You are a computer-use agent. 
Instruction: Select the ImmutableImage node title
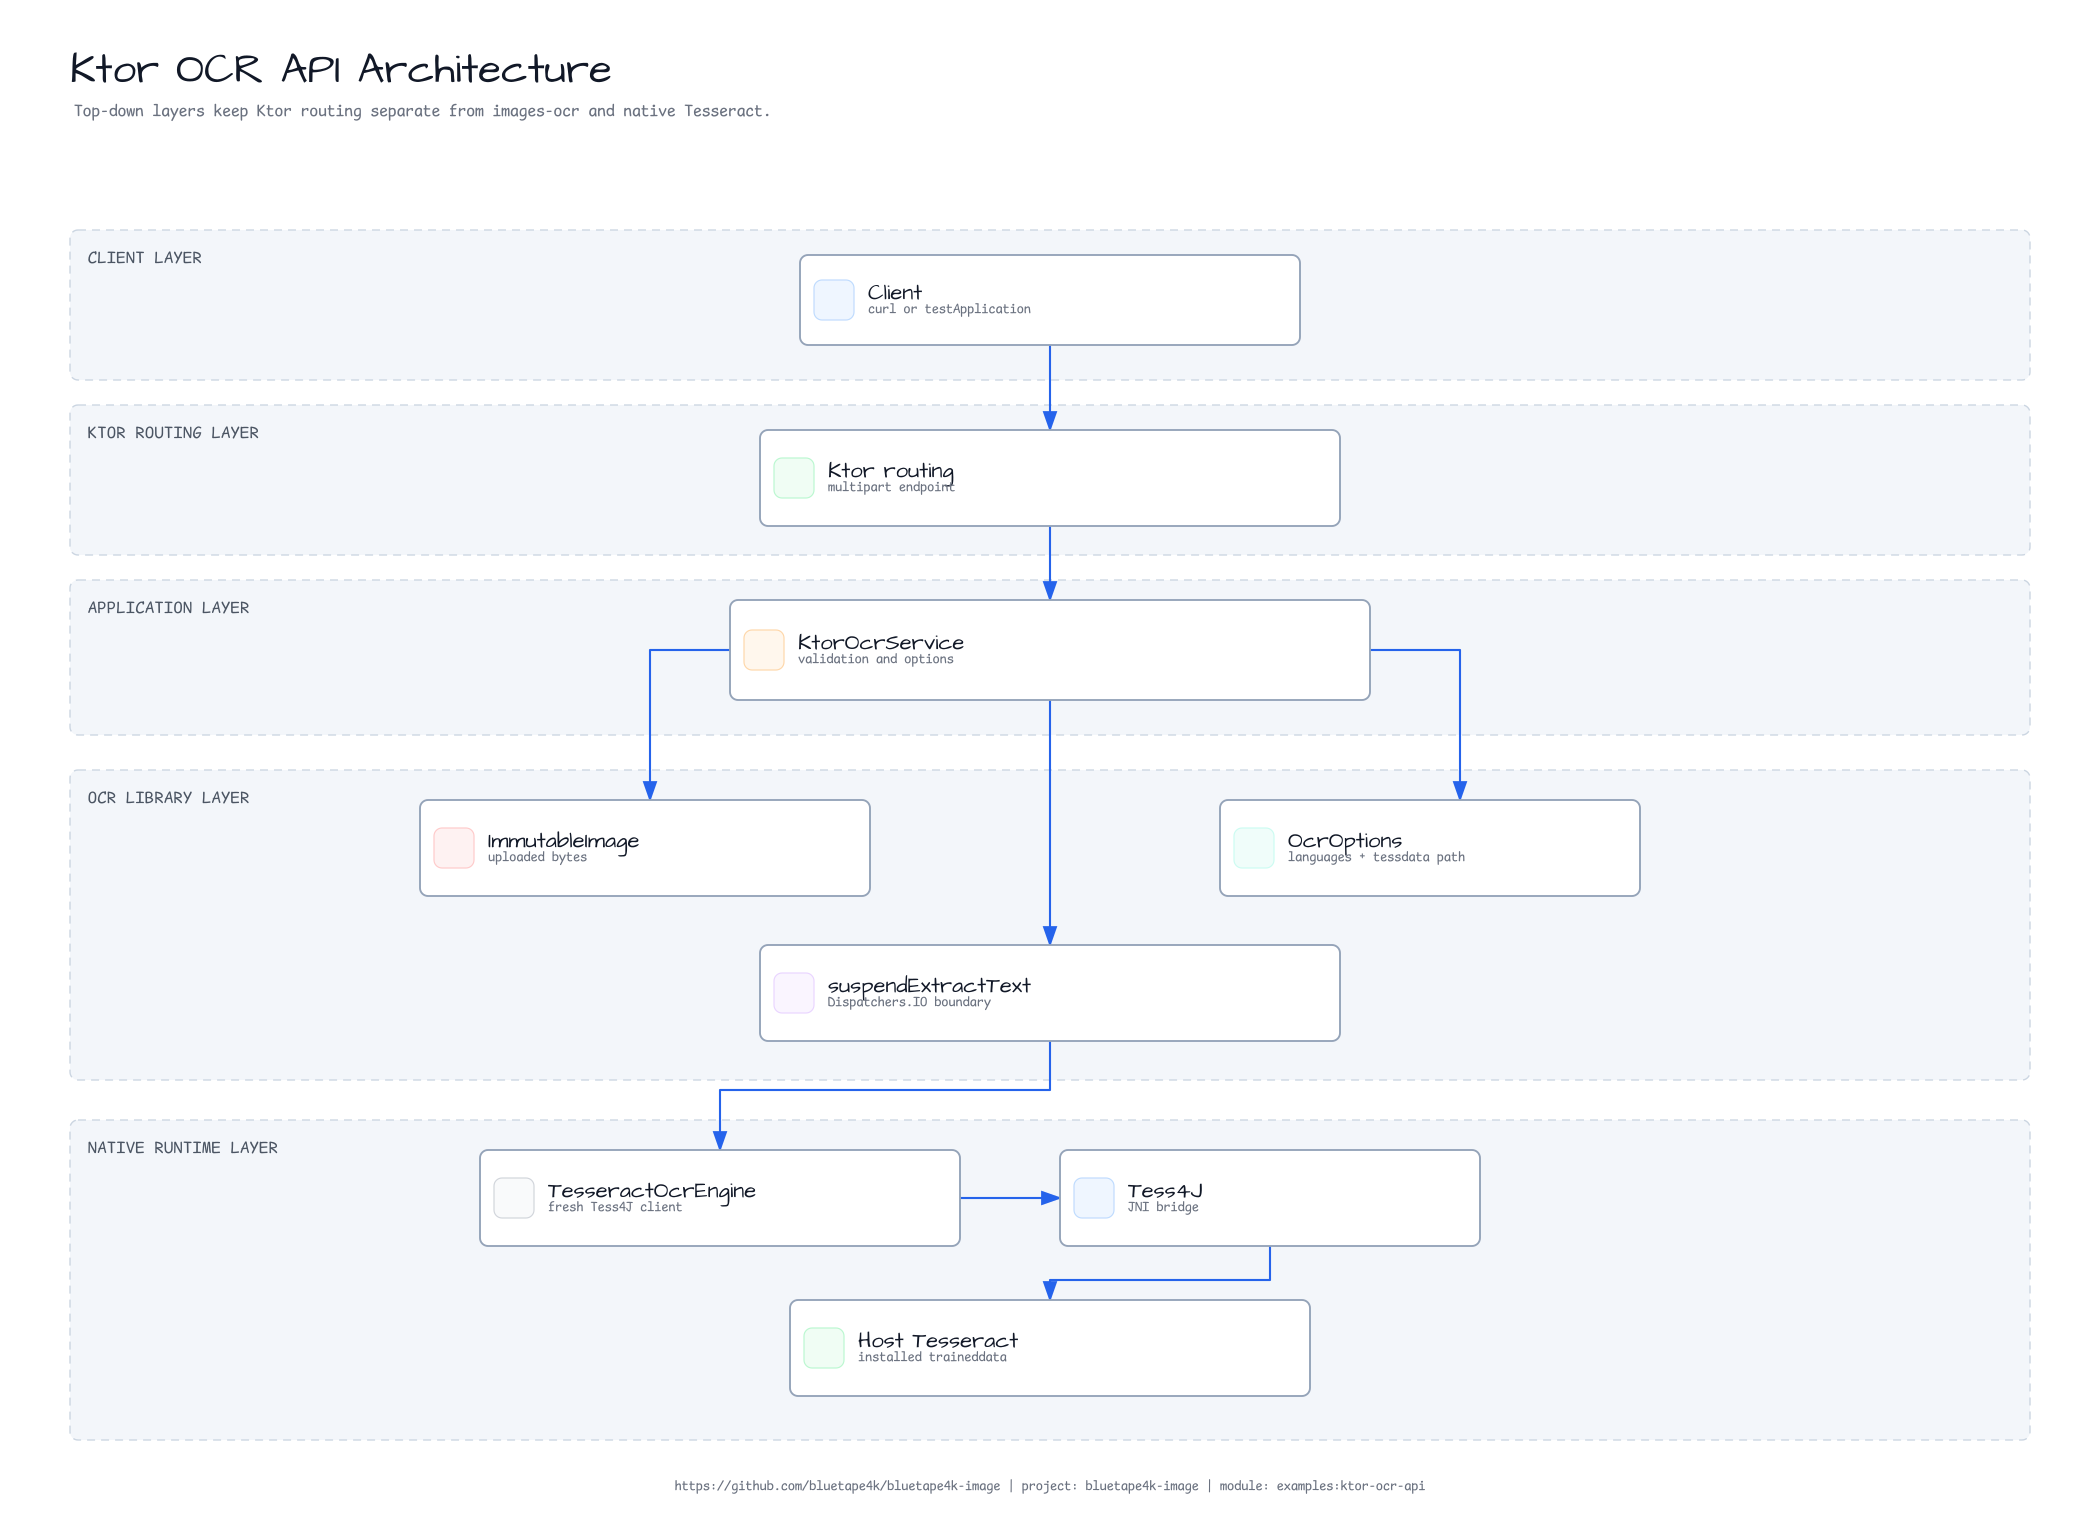[x=563, y=841]
